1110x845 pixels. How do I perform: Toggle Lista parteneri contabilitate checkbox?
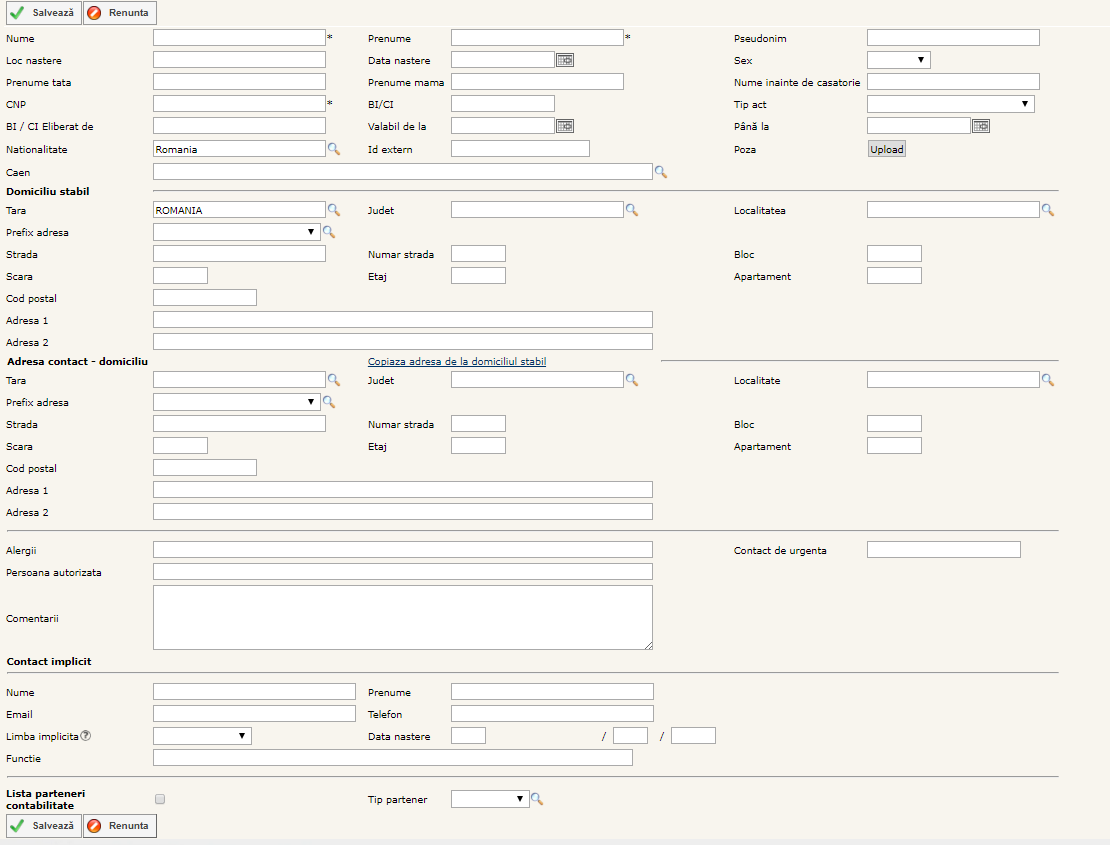160,799
